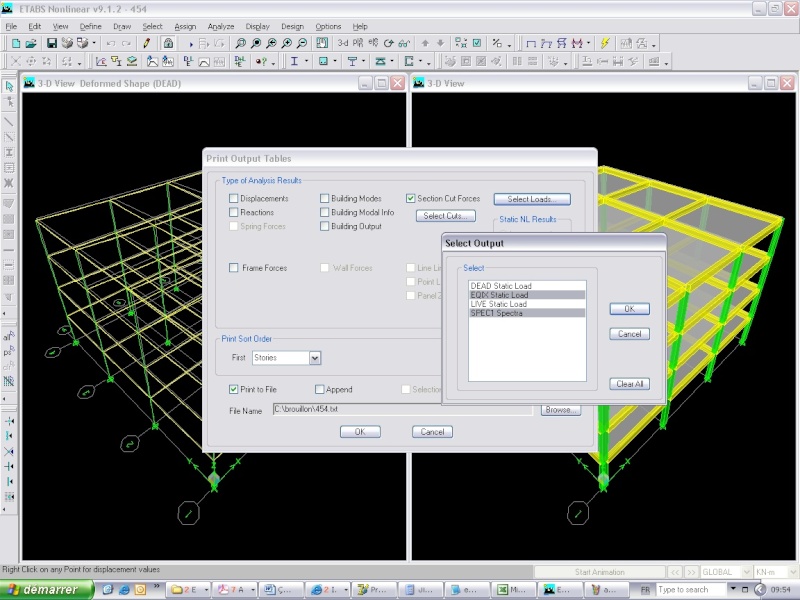The height and width of the screenshot is (600, 800).
Task: Open the GLOBAL coordinate system dropdown
Action: pyautogui.click(x=746, y=572)
